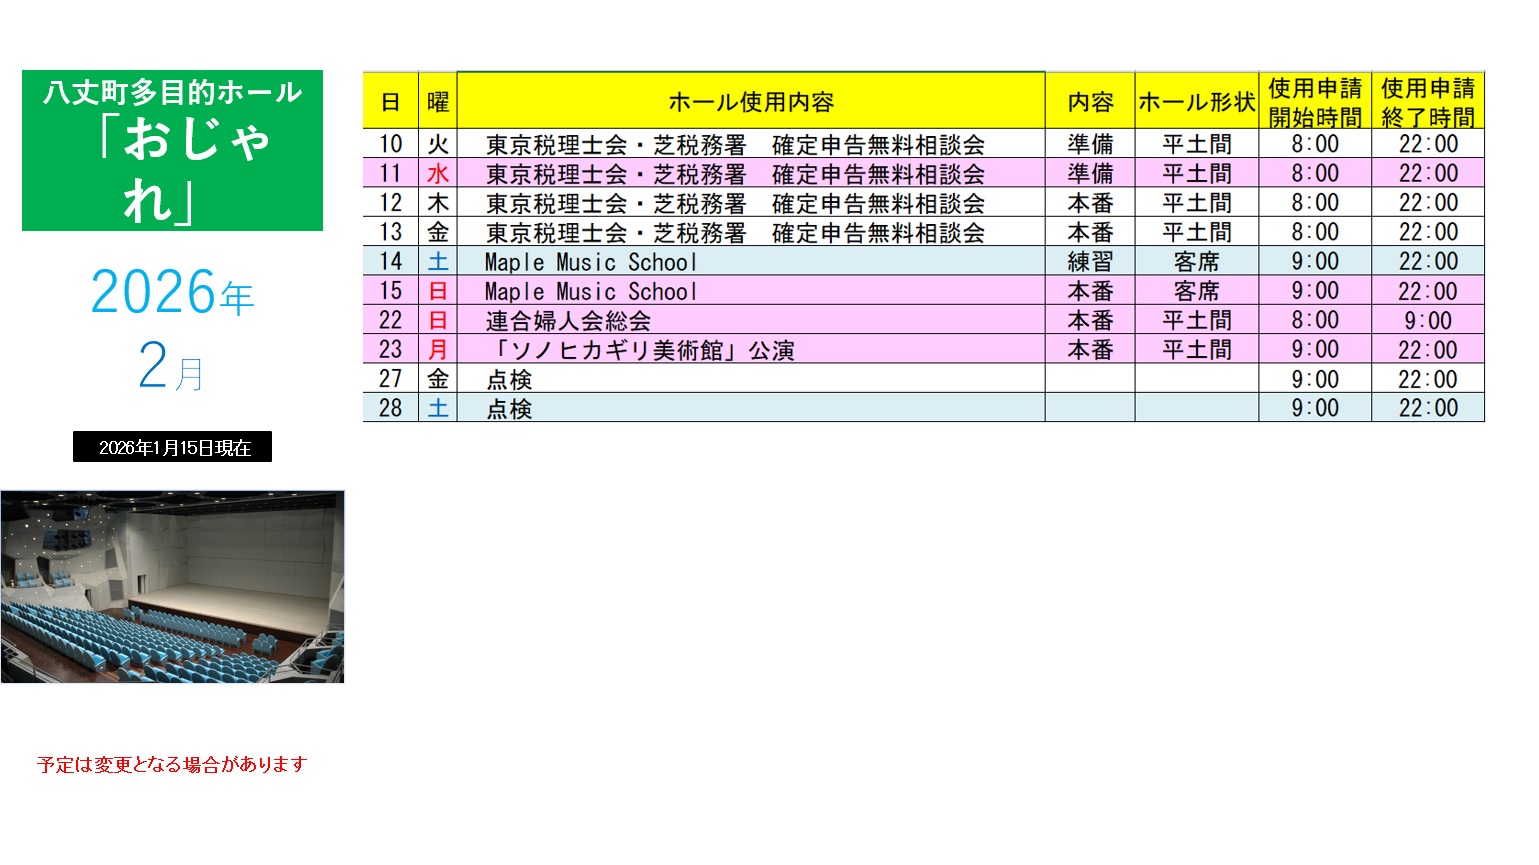Click the 練習 cell in the 内容 column

point(1089,262)
